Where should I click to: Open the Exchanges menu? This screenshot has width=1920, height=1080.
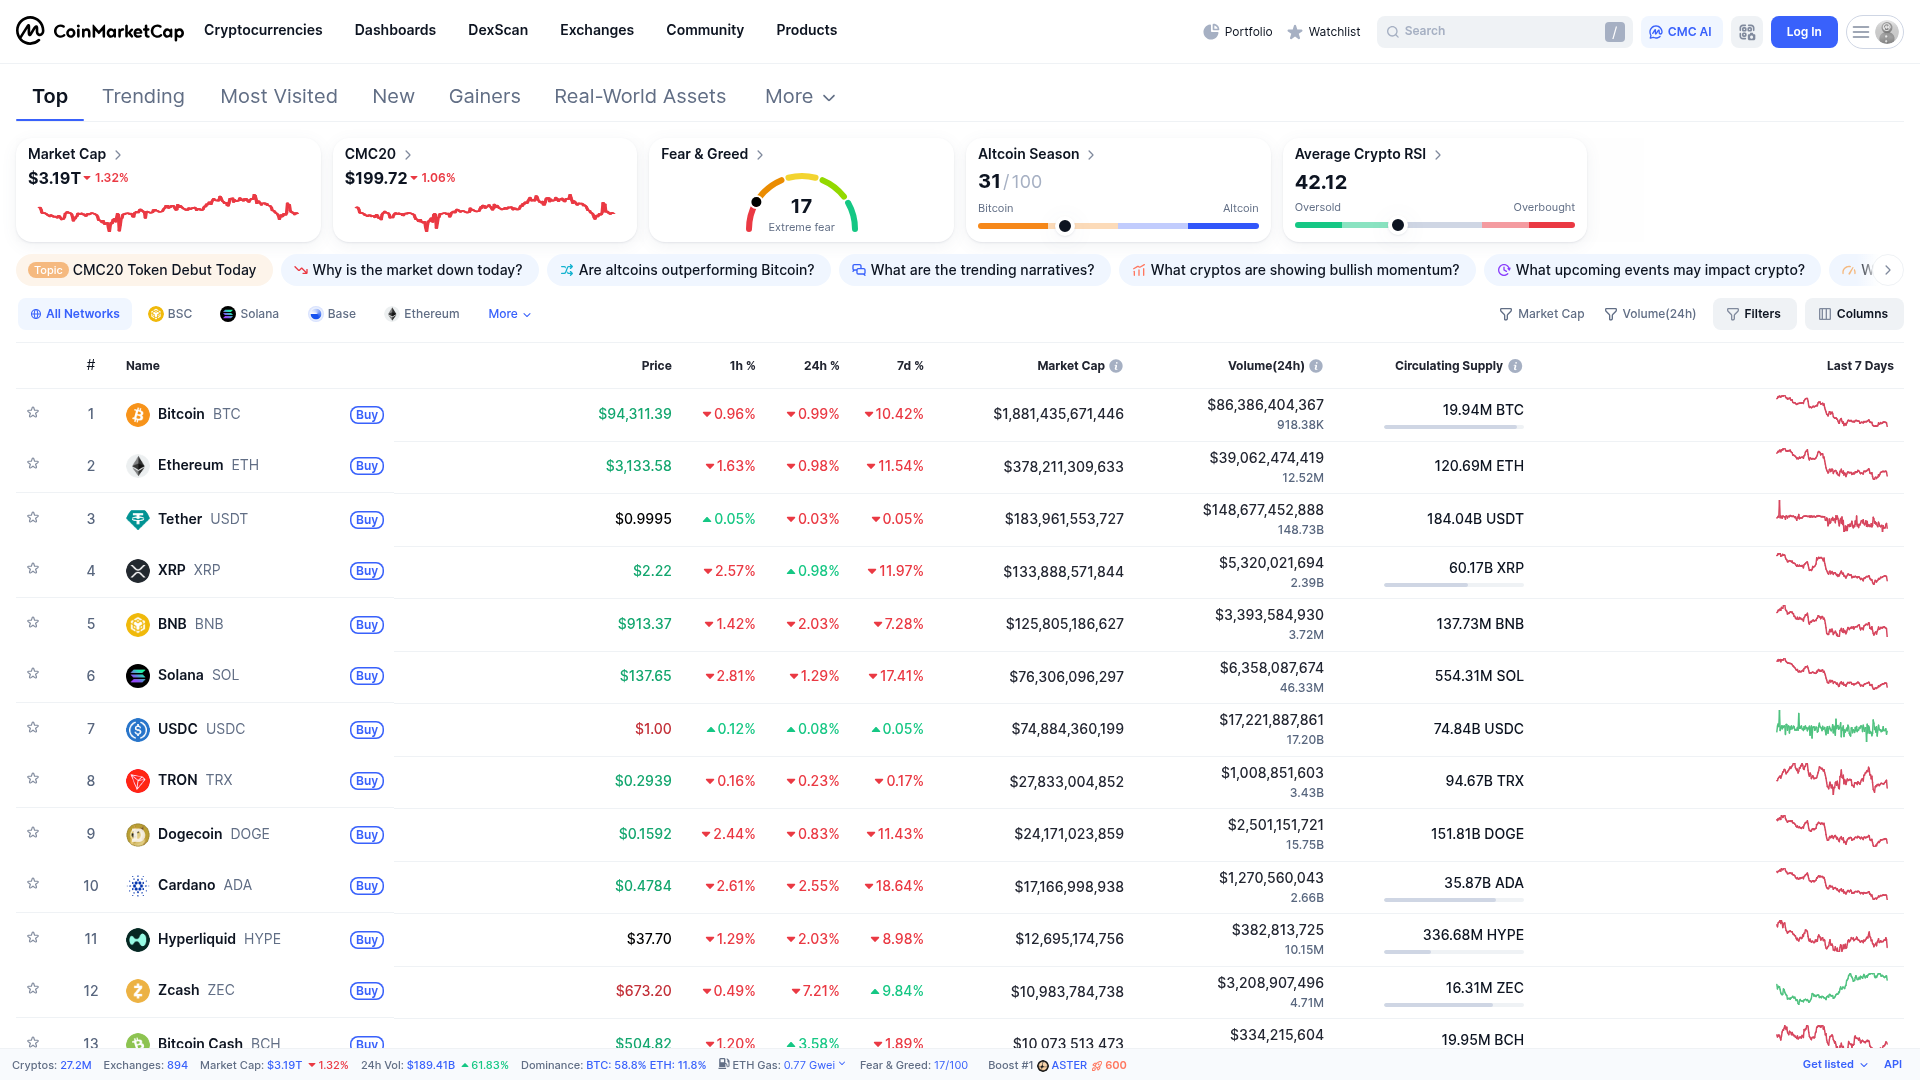(x=597, y=30)
